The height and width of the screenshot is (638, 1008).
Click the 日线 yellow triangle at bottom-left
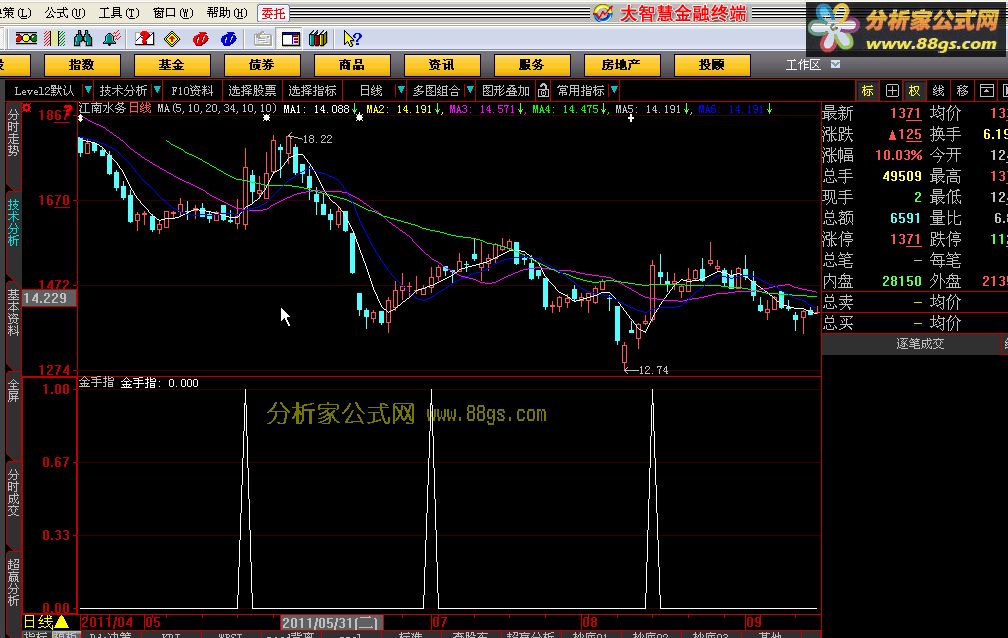tap(62, 622)
